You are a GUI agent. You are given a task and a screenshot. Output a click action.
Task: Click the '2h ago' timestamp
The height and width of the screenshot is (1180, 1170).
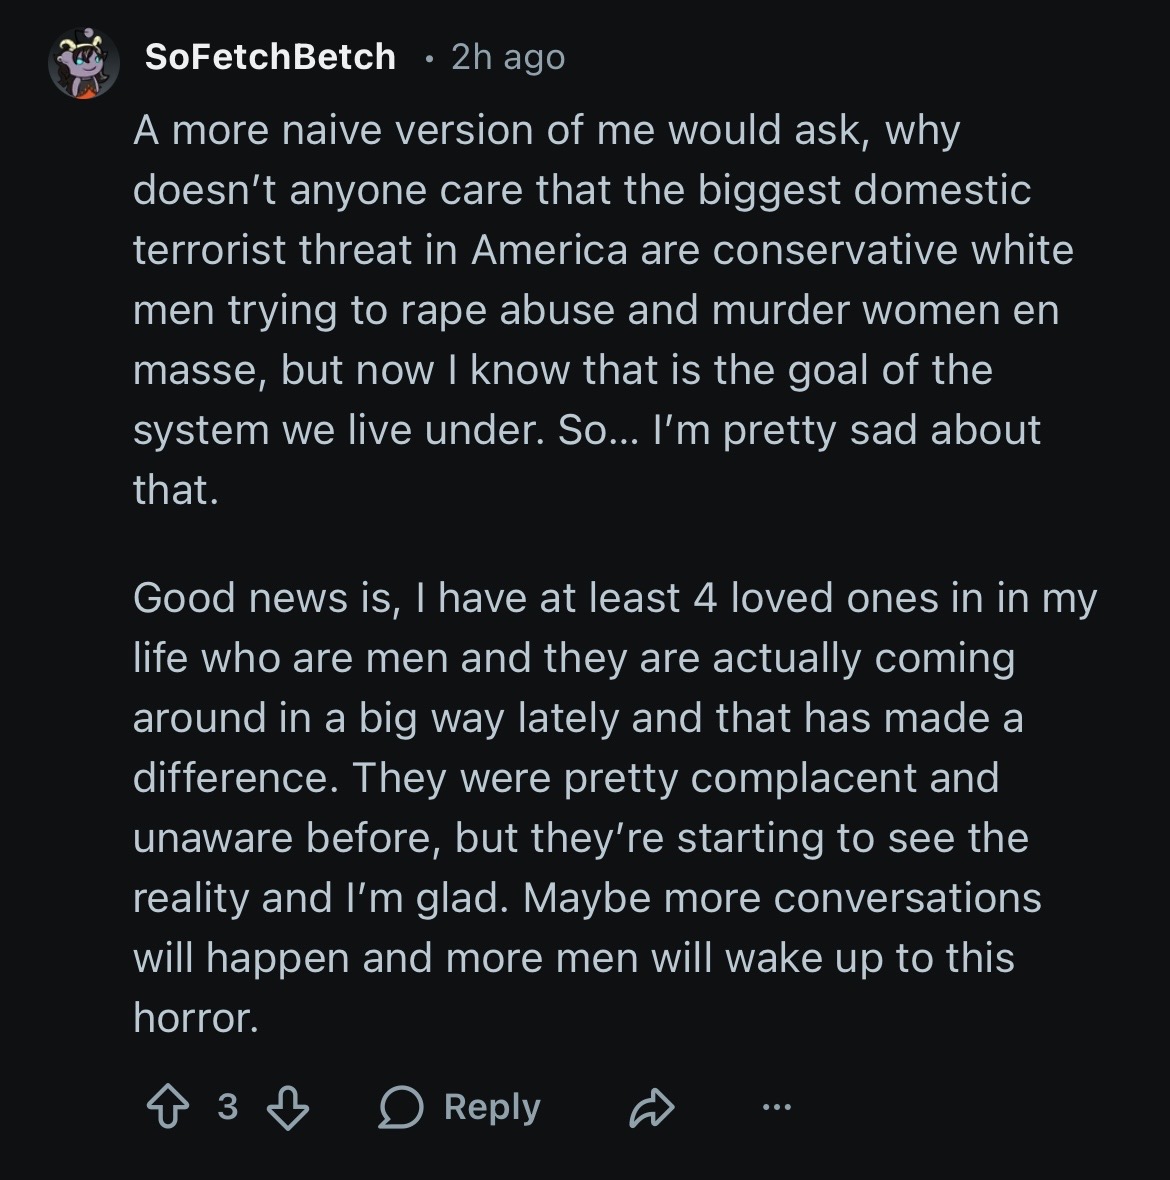pyautogui.click(x=507, y=57)
